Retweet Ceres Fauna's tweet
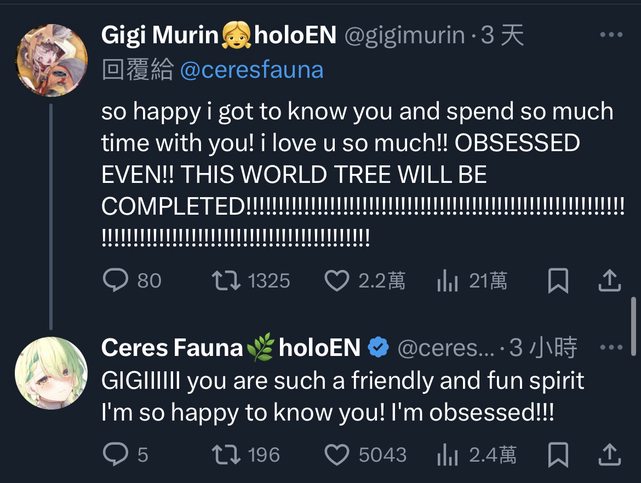Screen dimensions: 641x483 coord(226,455)
